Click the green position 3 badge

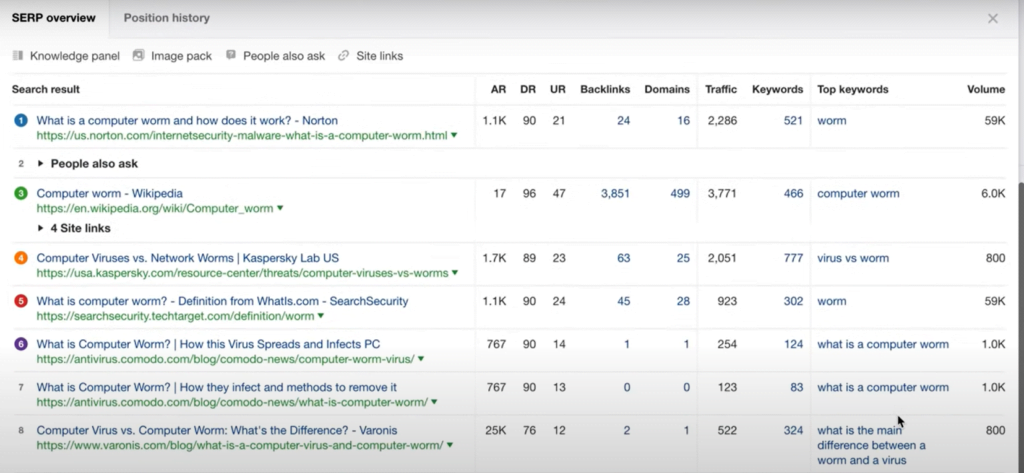[21, 193]
